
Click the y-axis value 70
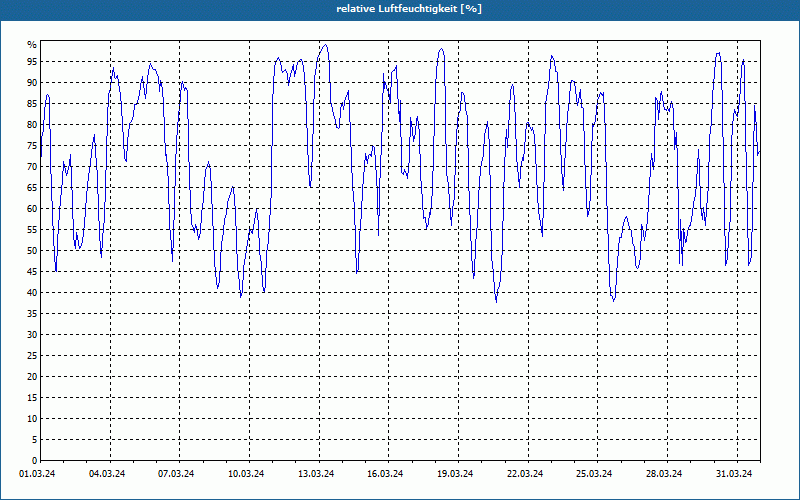32,166
